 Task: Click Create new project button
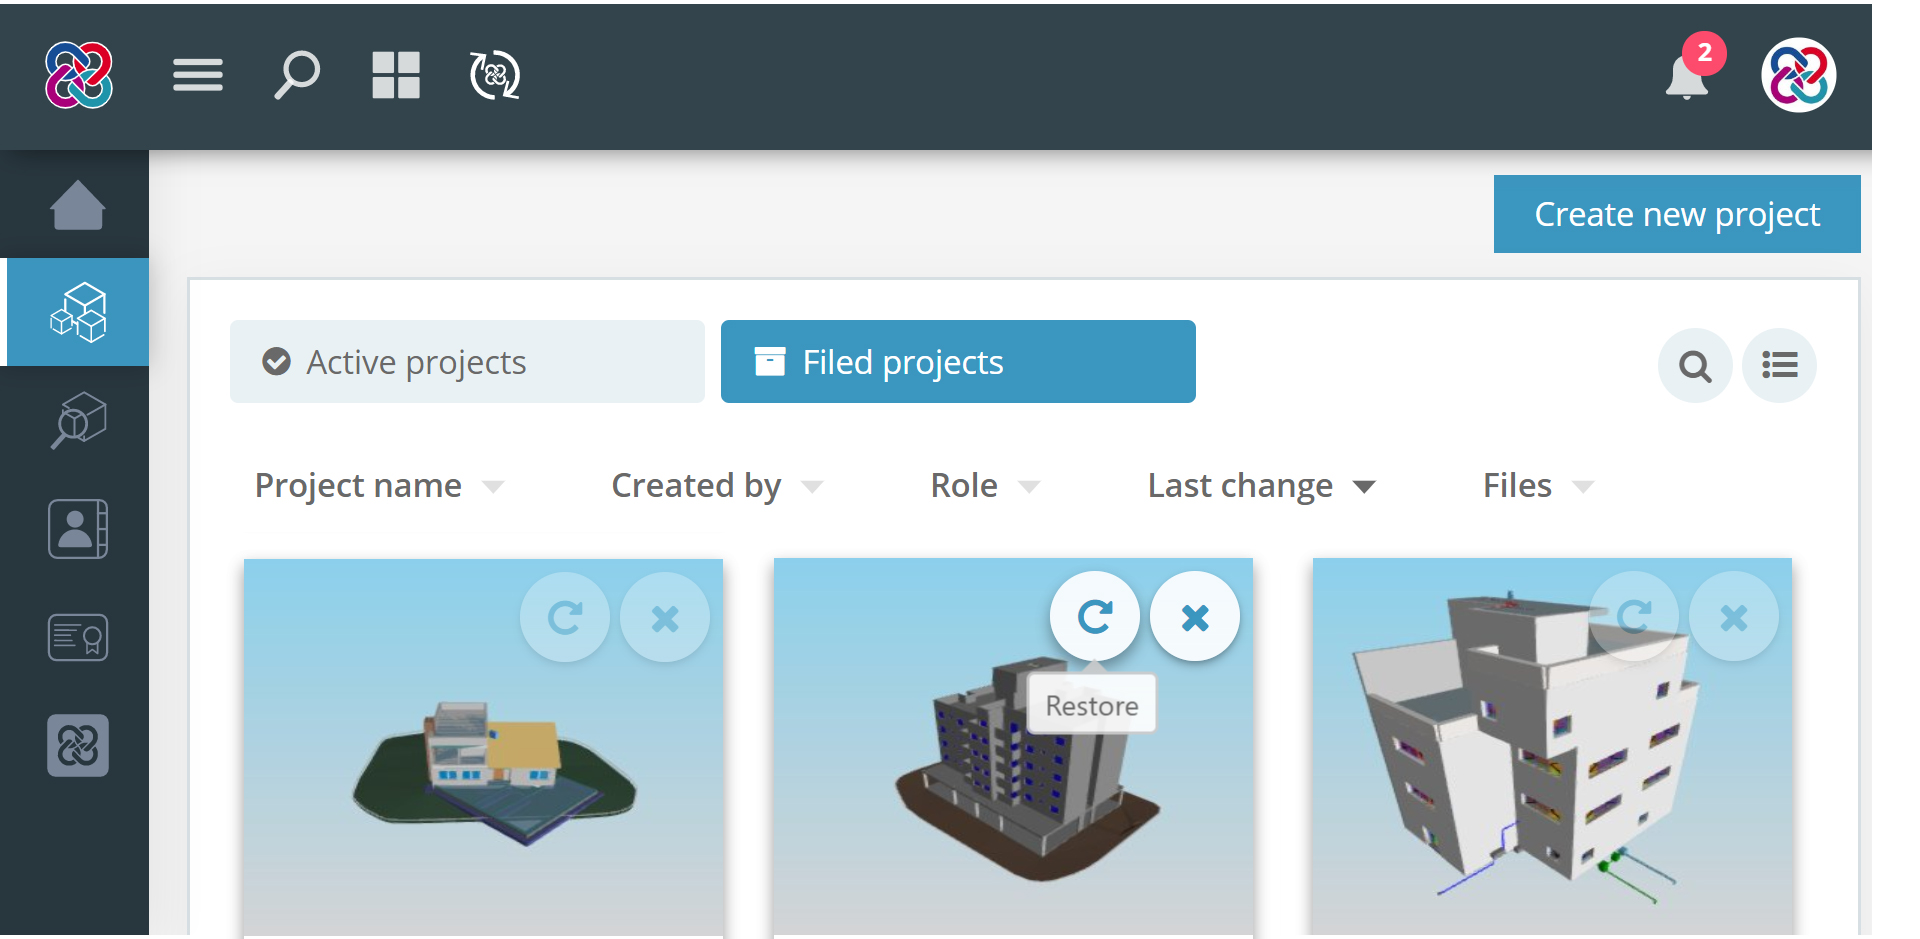[1676, 214]
